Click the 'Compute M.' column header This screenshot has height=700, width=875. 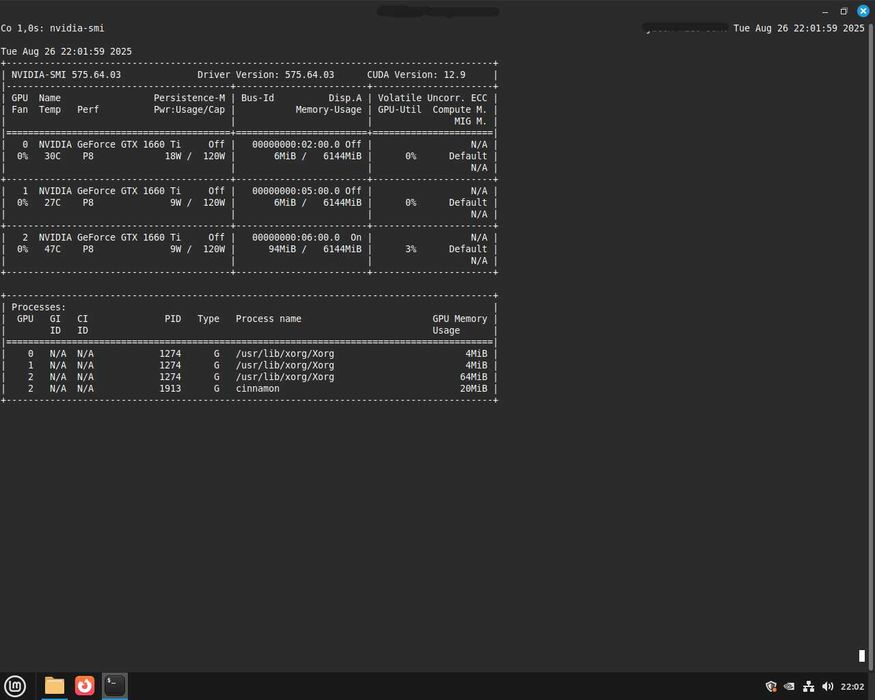(x=459, y=109)
